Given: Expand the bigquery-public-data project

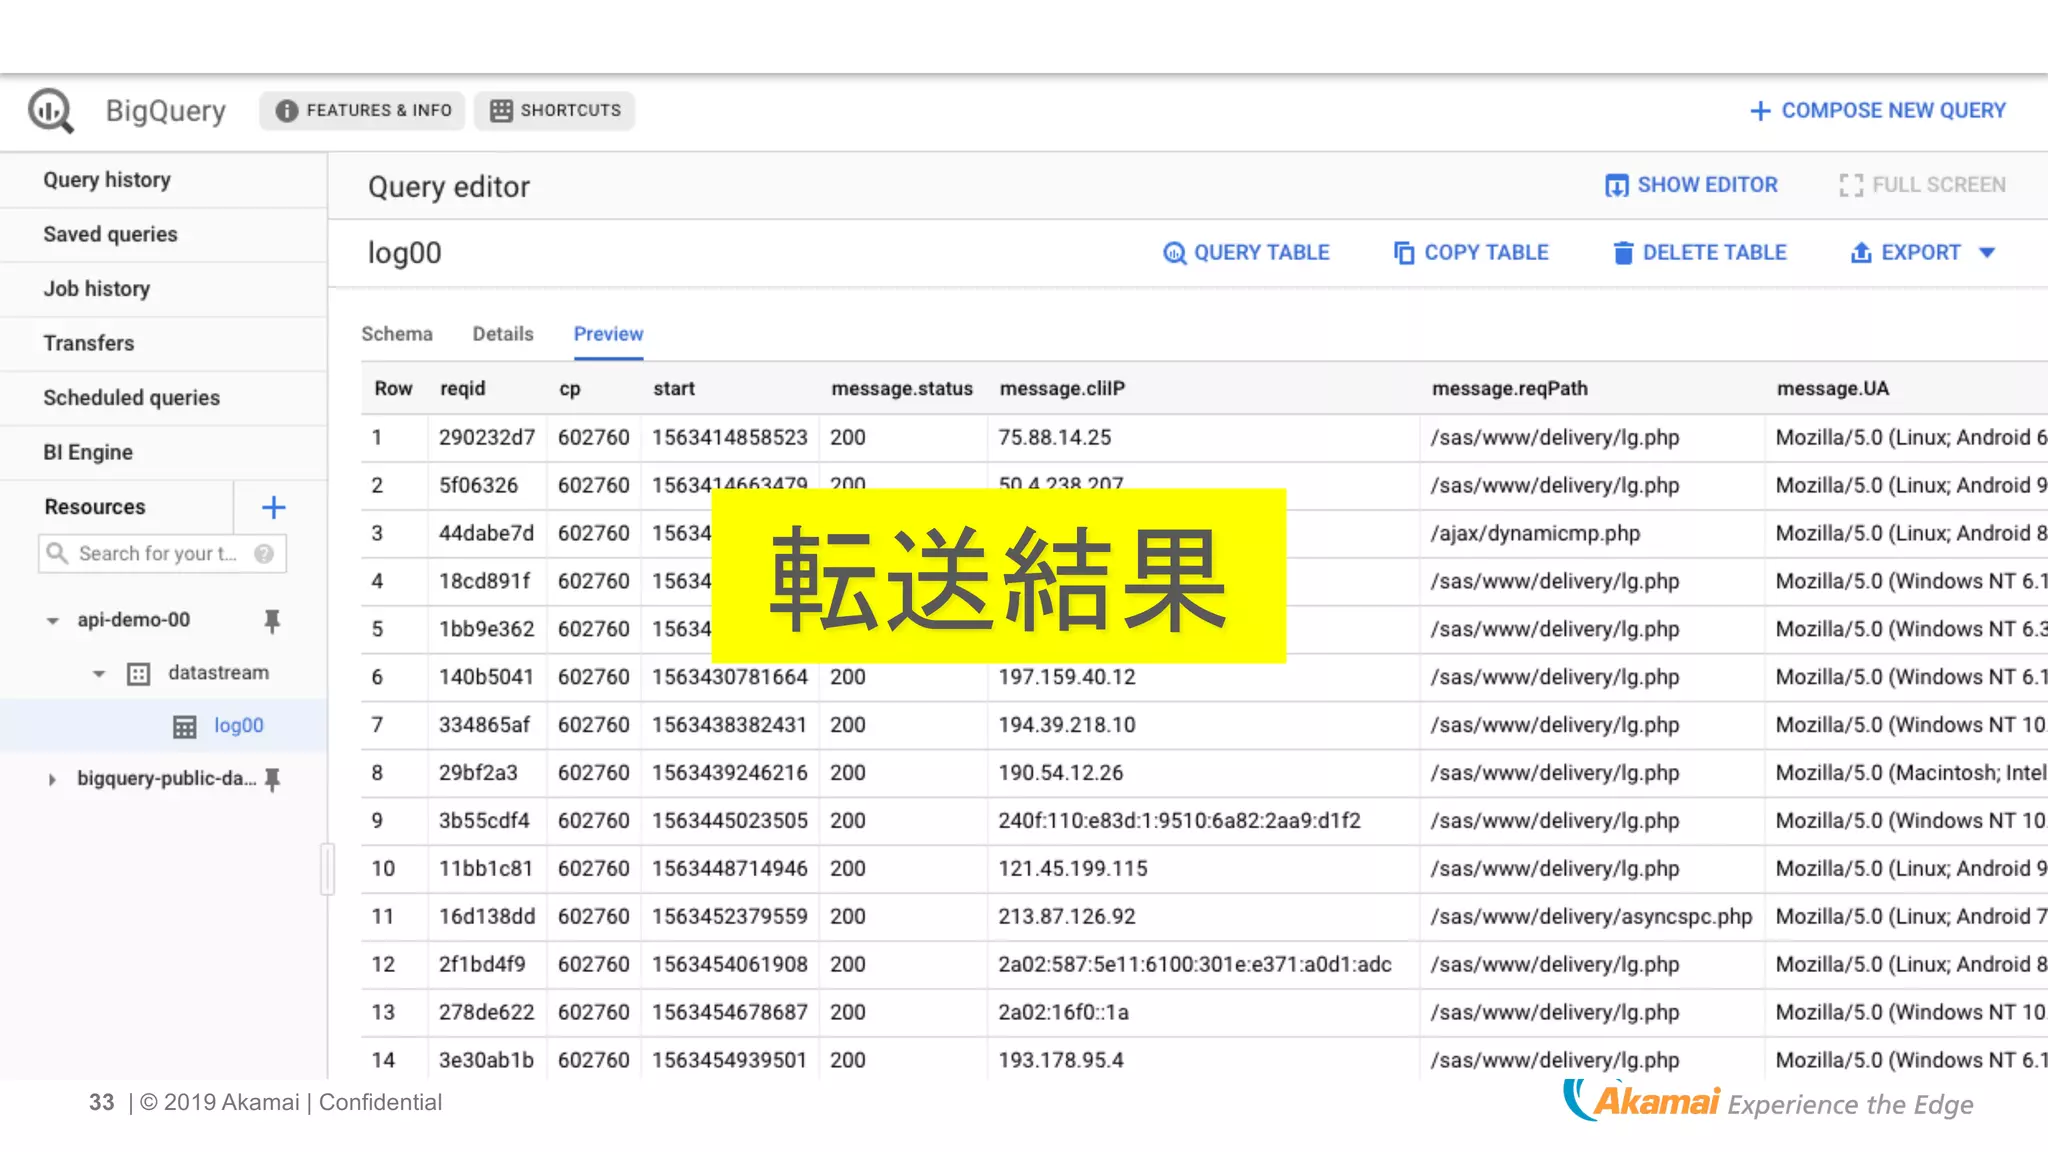Looking at the screenshot, I should pos(52,779).
